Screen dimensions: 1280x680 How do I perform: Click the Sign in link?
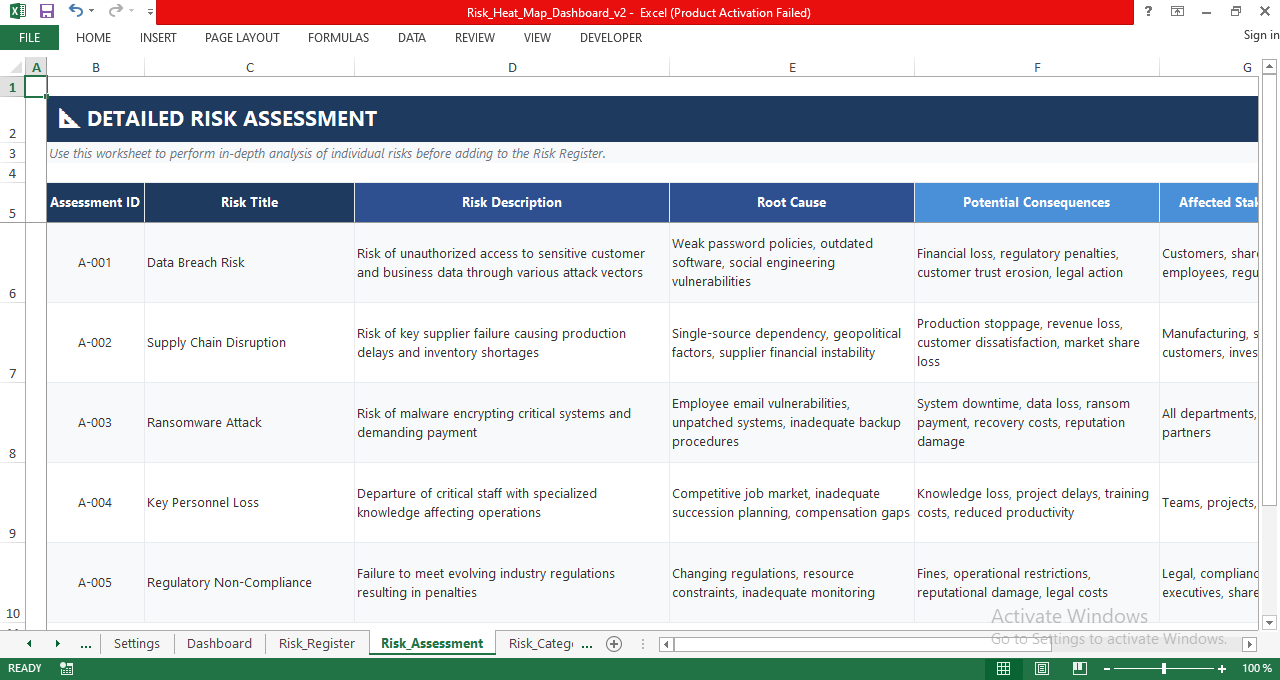point(1261,35)
